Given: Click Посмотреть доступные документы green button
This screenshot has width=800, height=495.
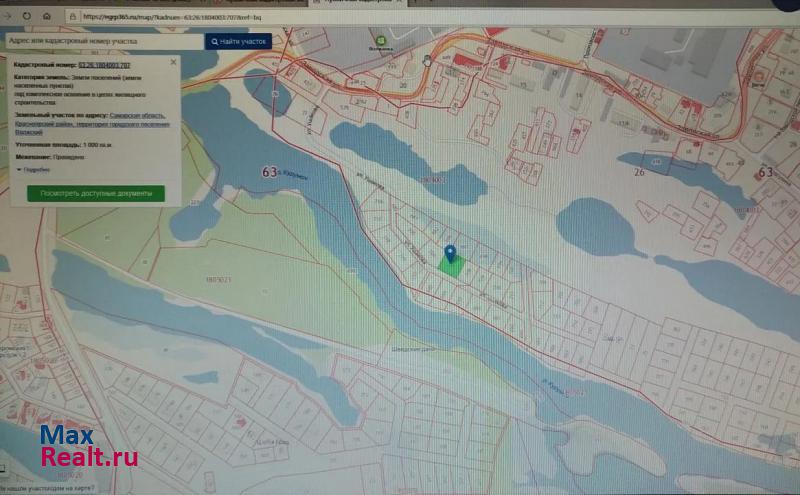Looking at the screenshot, I should click(x=96, y=193).
